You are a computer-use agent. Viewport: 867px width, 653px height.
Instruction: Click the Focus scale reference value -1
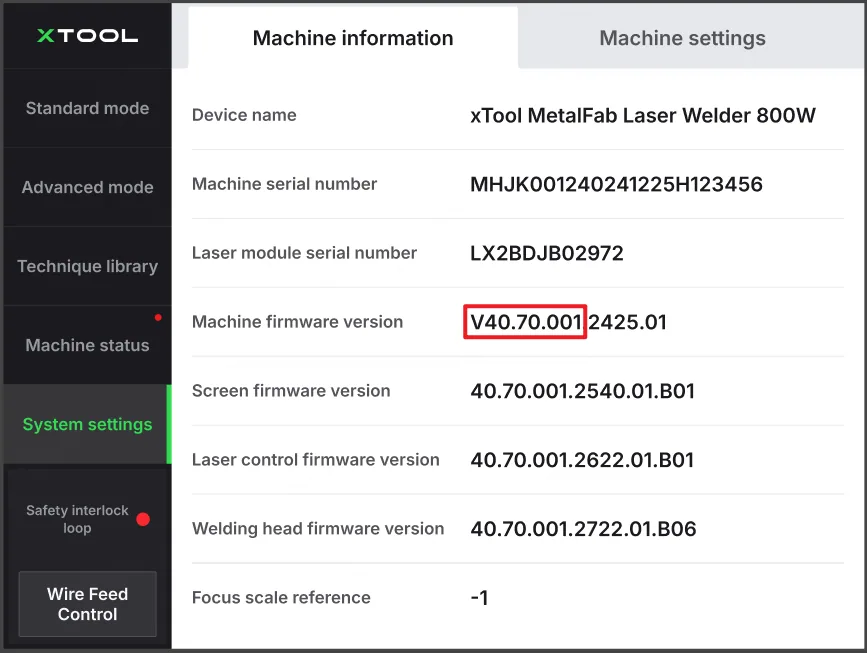pyautogui.click(x=479, y=598)
